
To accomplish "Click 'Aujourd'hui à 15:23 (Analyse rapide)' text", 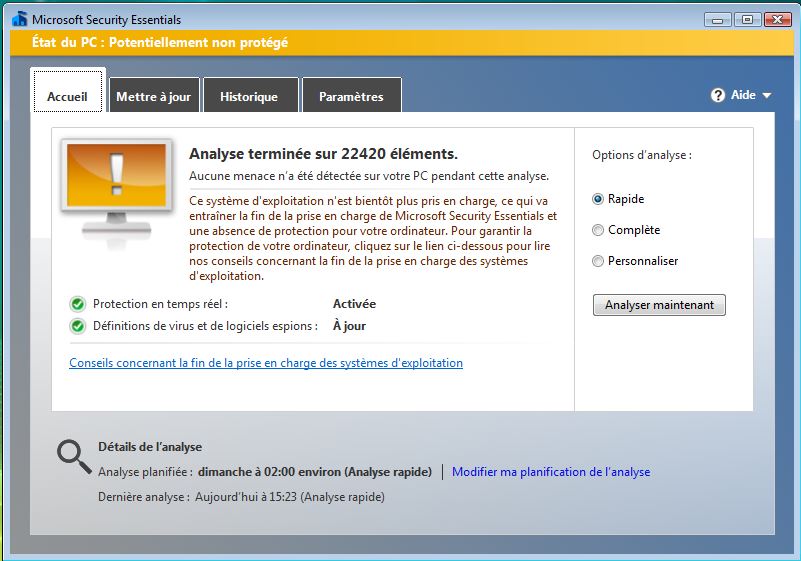I will coord(290,497).
